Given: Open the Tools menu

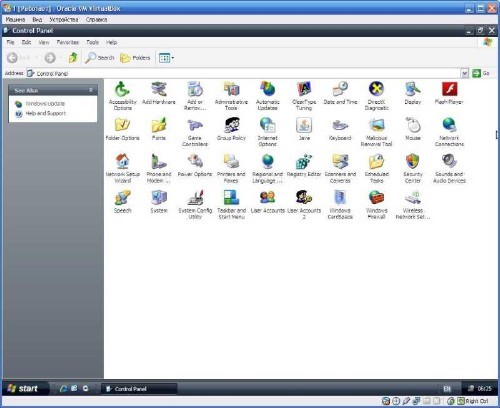Looking at the screenshot, I should click(x=92, y=42).
